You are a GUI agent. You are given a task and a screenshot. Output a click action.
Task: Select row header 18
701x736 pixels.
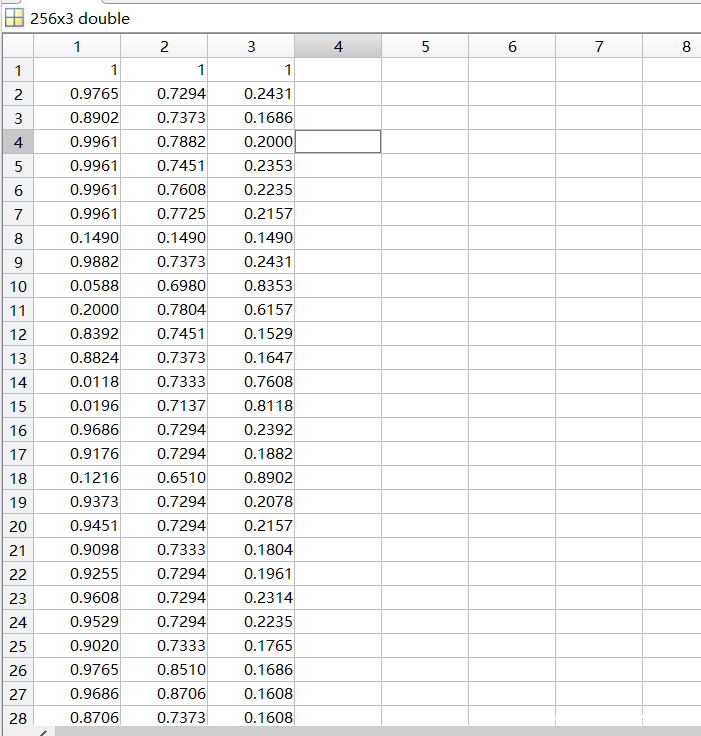point(17,478)
